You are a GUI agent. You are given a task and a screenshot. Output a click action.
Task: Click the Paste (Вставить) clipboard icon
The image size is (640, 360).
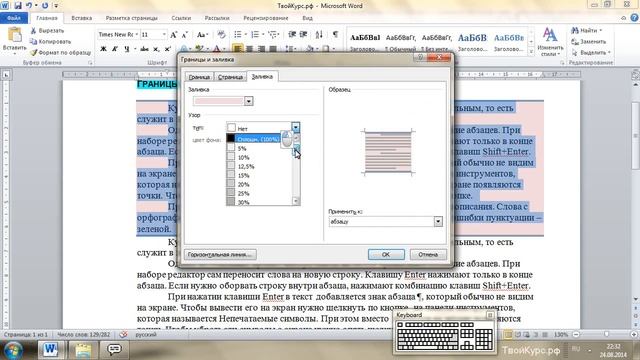[x=14, y=36]
